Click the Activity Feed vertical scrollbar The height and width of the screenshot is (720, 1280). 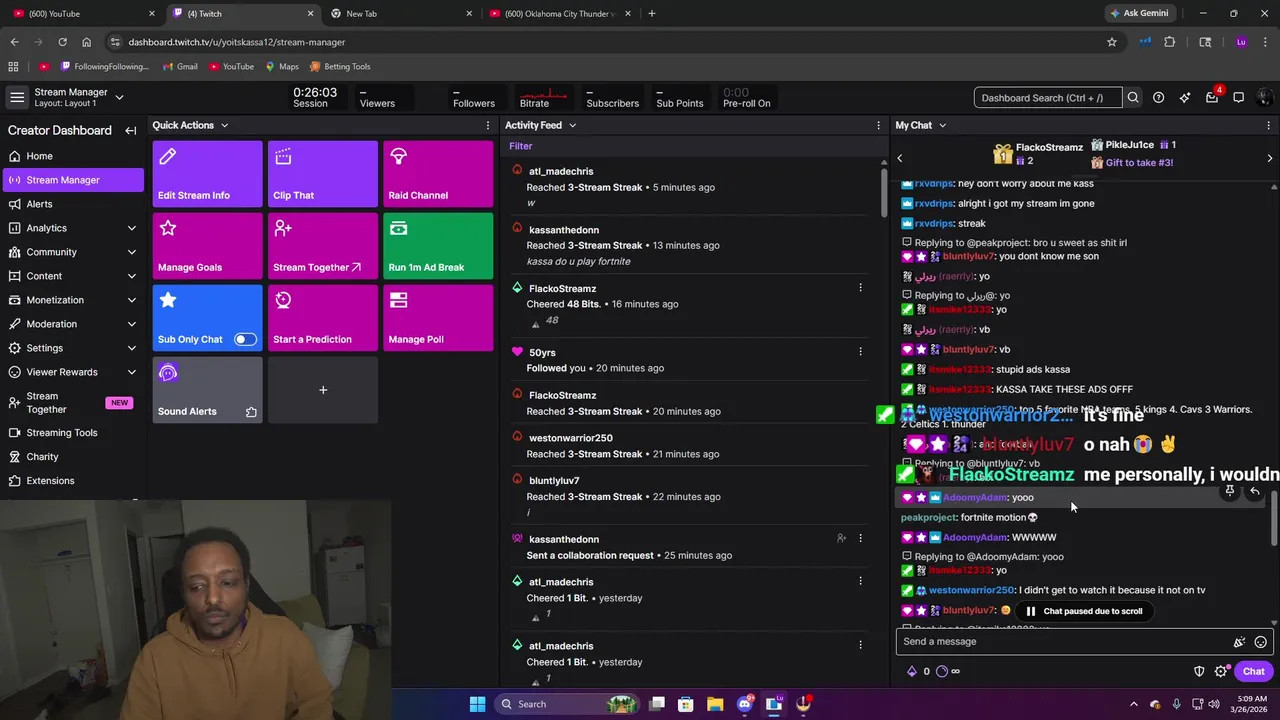point(884,192)
